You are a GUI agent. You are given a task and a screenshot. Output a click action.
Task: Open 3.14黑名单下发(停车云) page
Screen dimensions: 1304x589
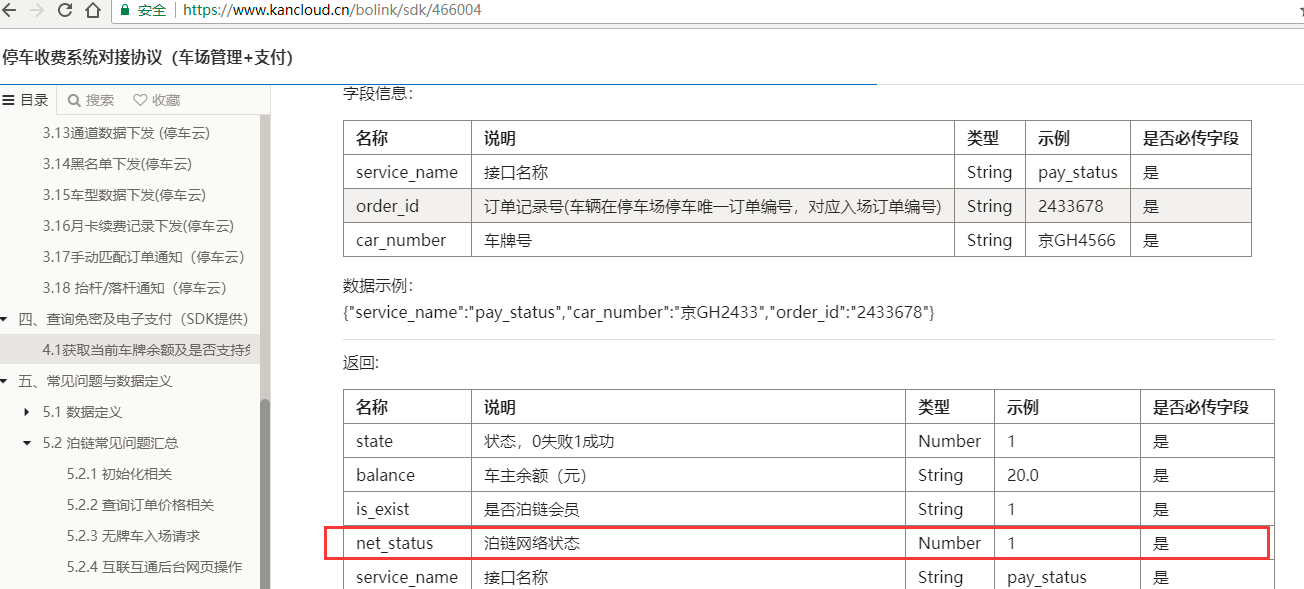pos(117,164)
